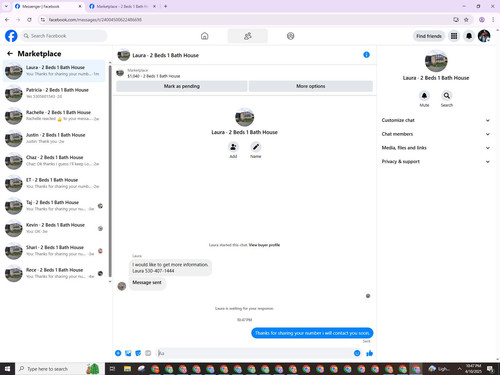
Task: Click the Add people icon in chat
Action: coord(233,147)
